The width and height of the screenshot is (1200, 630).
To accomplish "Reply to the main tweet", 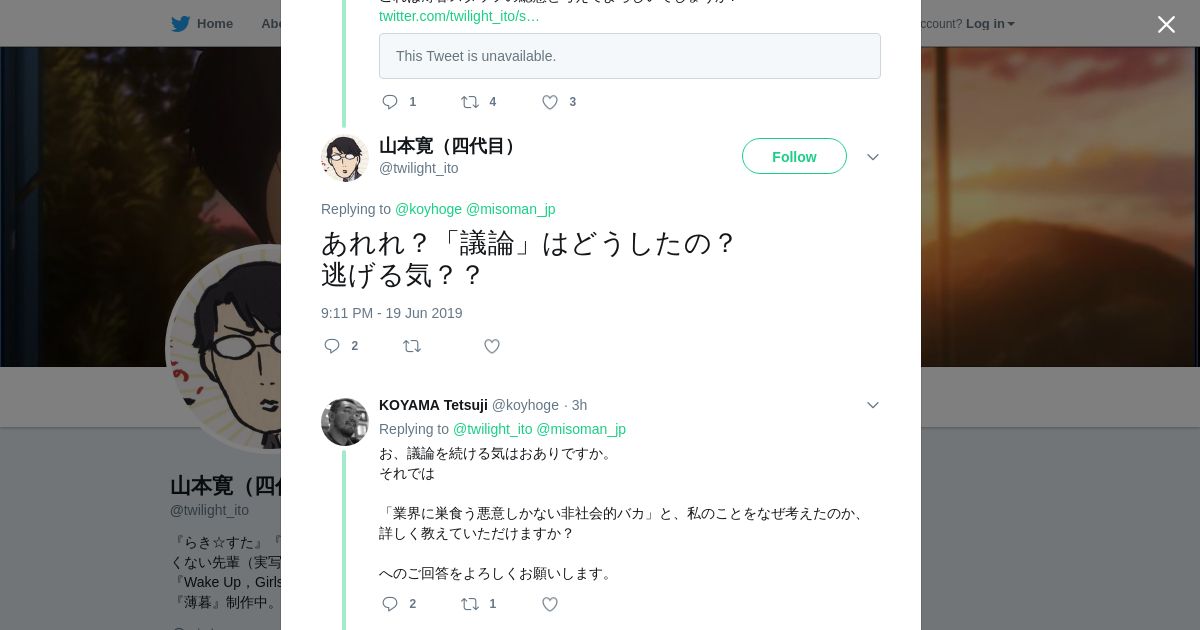I will (x=333, y=346).
